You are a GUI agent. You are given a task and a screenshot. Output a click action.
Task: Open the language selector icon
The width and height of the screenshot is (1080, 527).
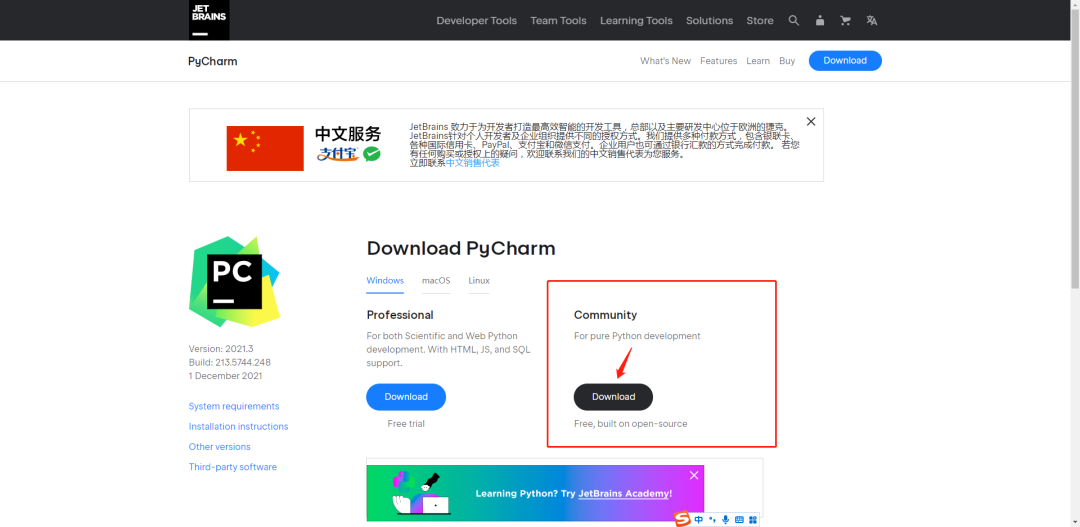tap(871, 21)
